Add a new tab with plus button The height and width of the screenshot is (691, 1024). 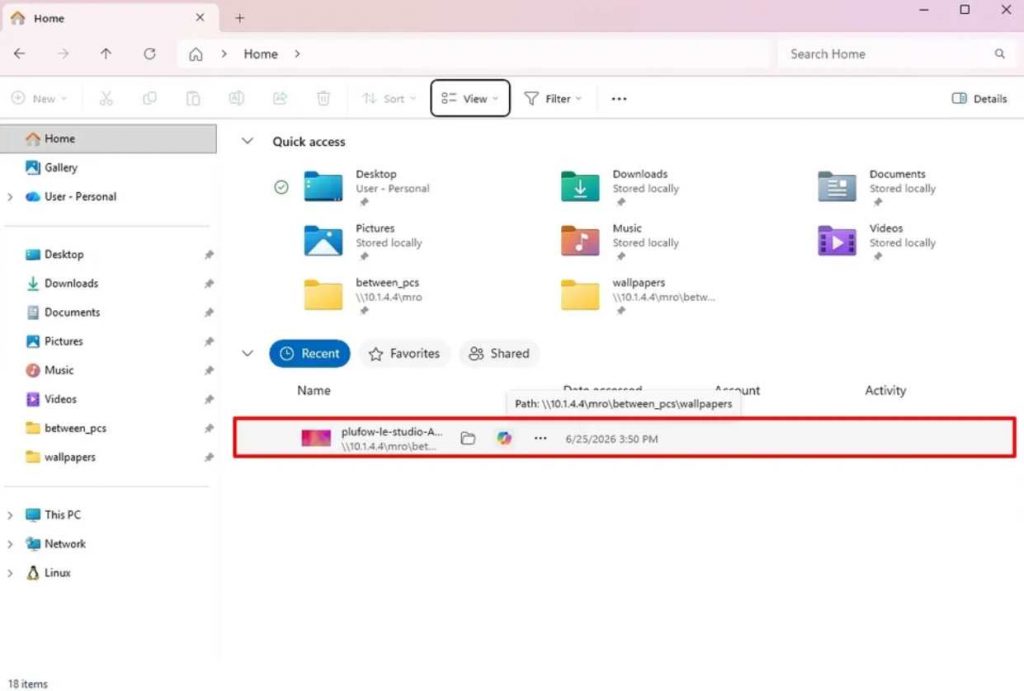pyautogui.click(x=240, y=18)
